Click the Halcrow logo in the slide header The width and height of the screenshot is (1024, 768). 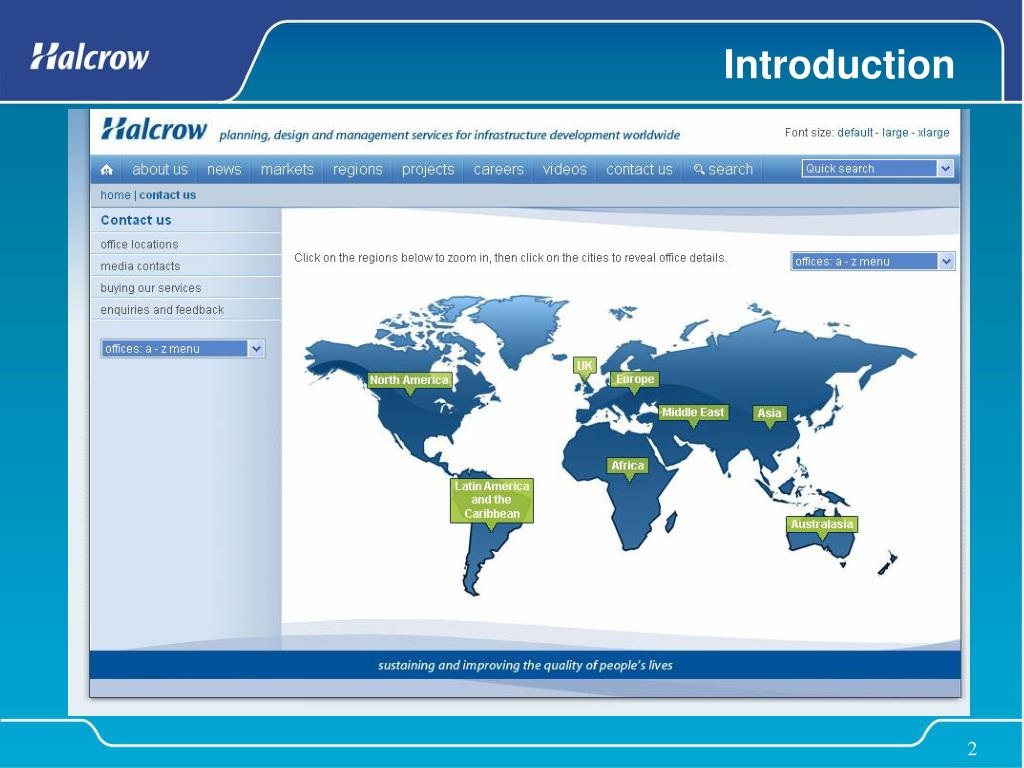click(x=89, y=57)
